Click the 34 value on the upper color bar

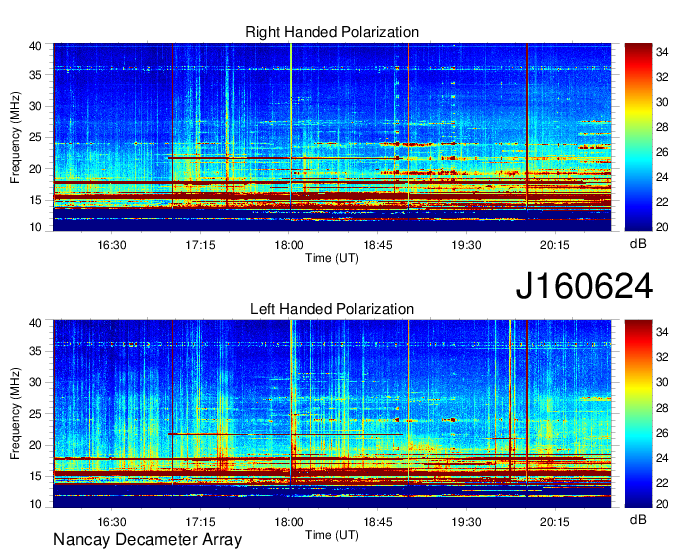click(662, 52)
